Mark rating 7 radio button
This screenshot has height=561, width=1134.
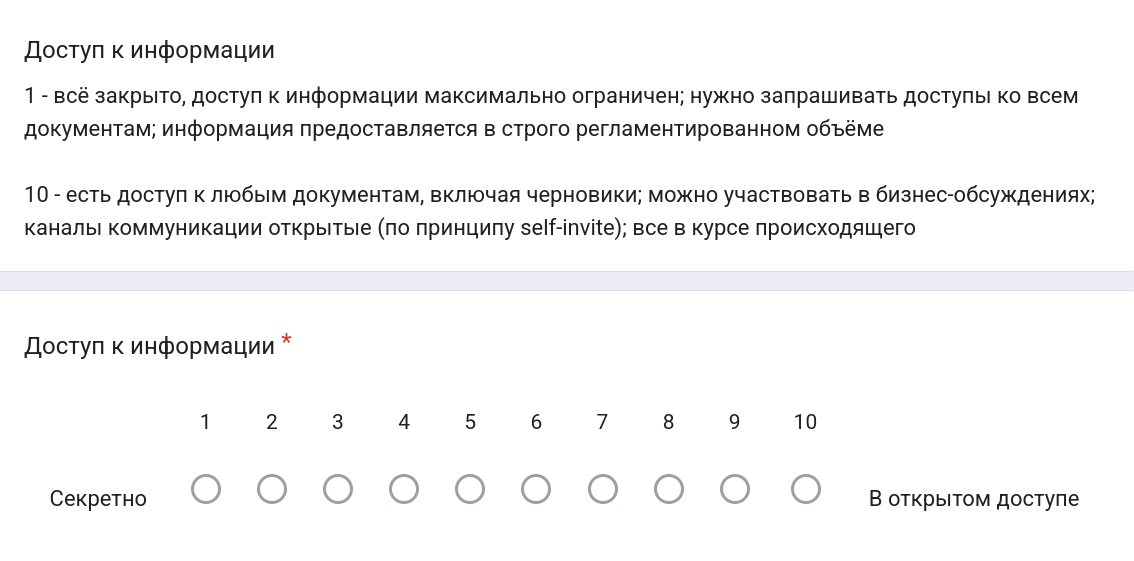pyautogui.click(x=602, y=489)
